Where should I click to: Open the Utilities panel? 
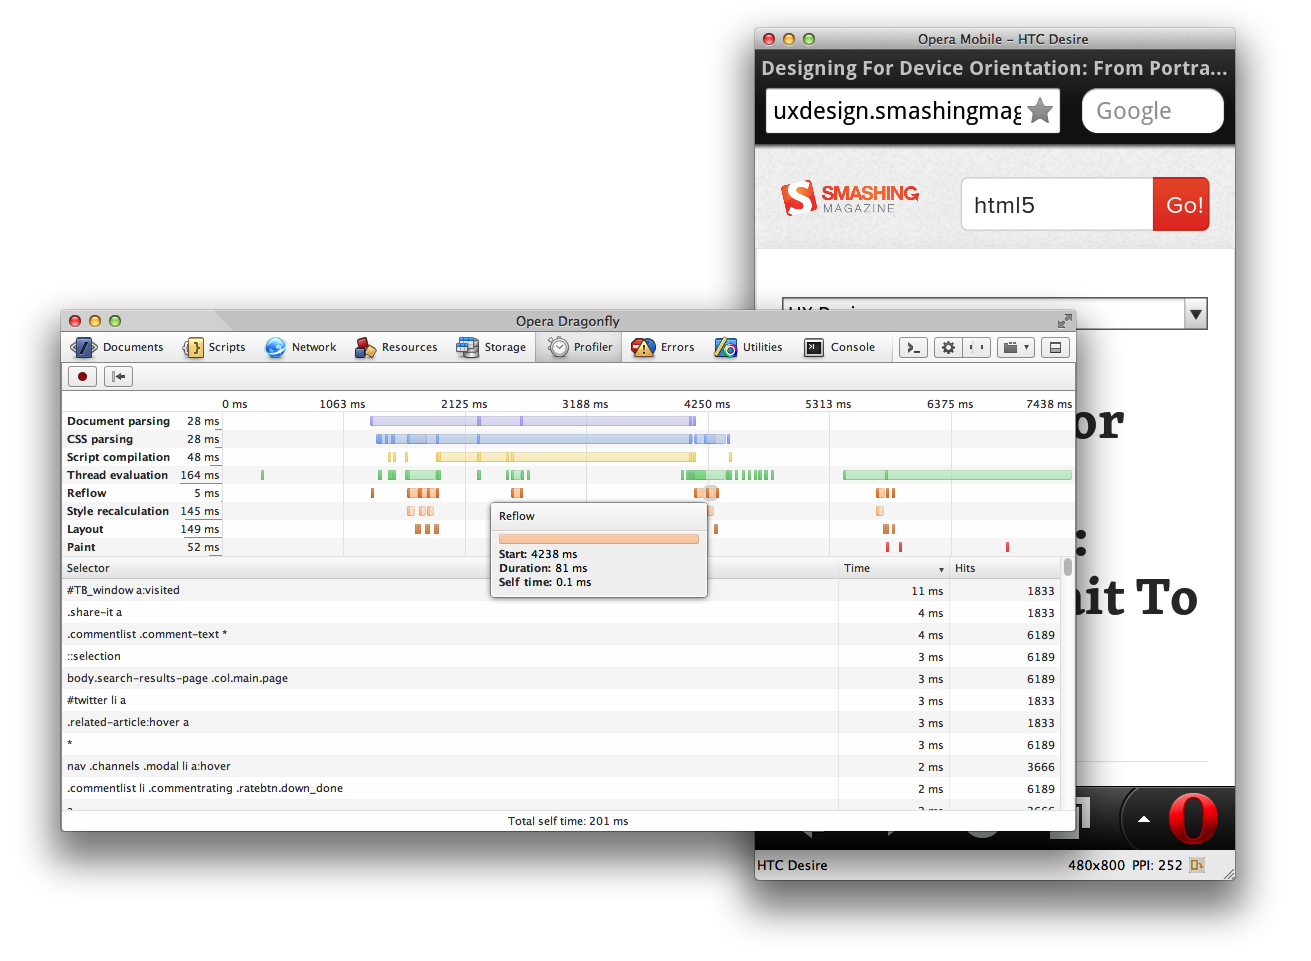tap(749, 347)
